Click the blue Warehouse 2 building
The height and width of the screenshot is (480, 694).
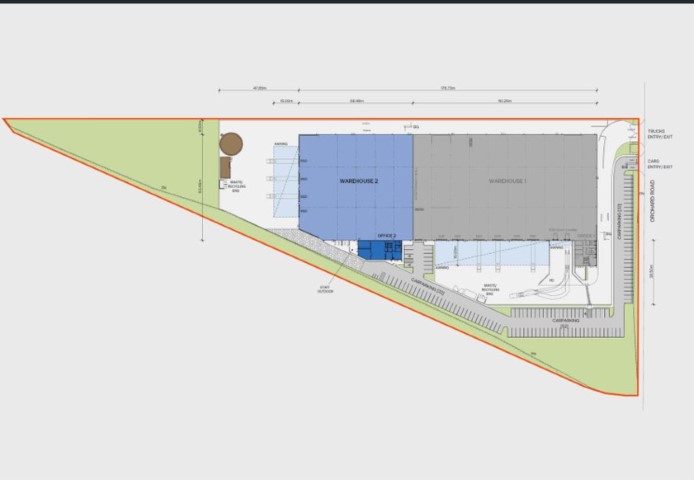[355, 185]
